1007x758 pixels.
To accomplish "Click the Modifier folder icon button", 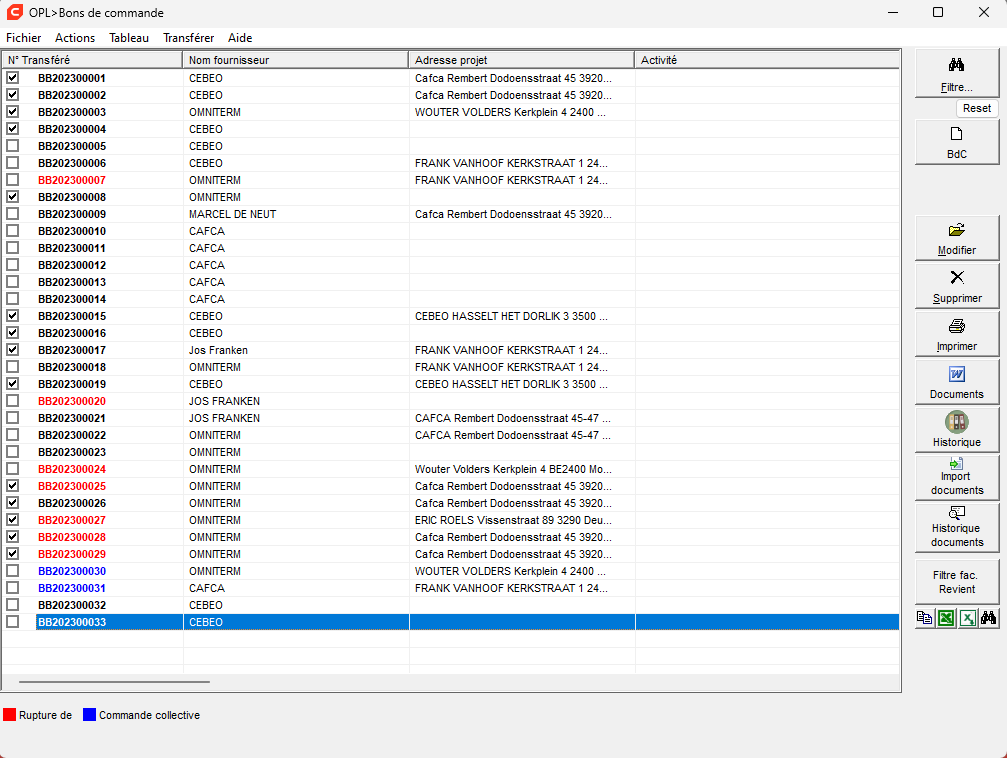I will pos(956,238).
